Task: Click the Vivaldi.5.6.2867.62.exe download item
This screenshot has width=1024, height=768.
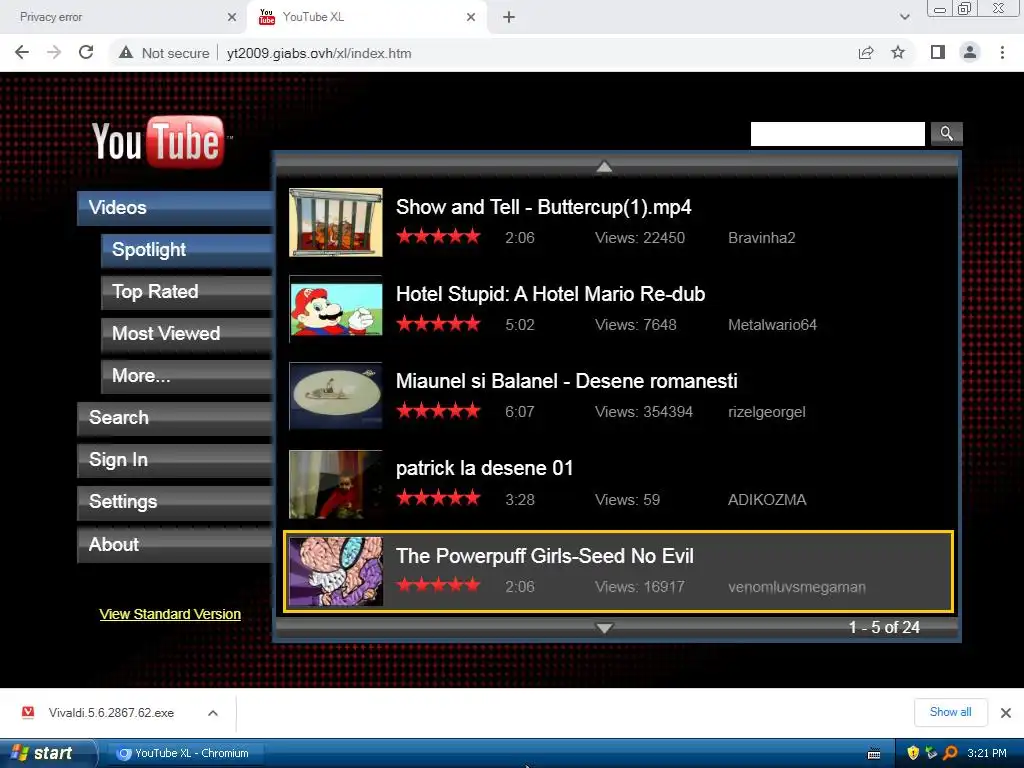Action: [x=110, y=712]
